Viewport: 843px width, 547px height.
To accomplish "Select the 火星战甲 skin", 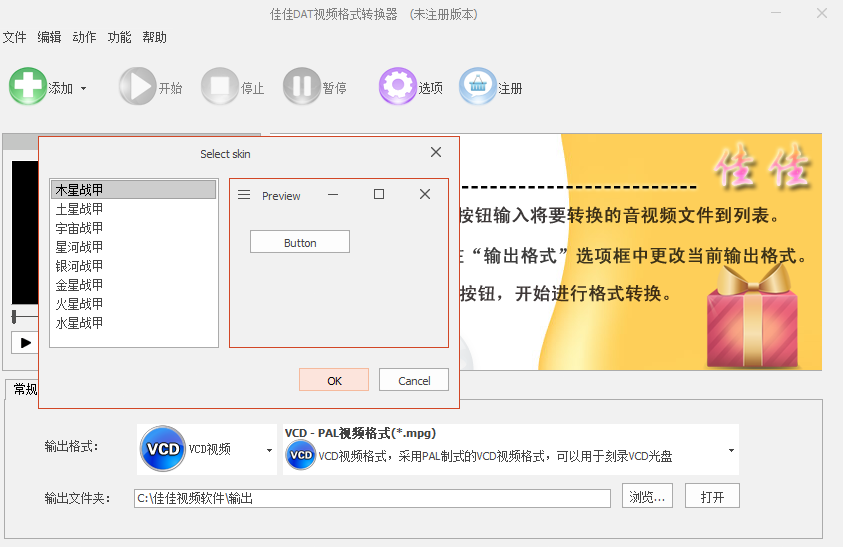I will (x=133, y=304).
